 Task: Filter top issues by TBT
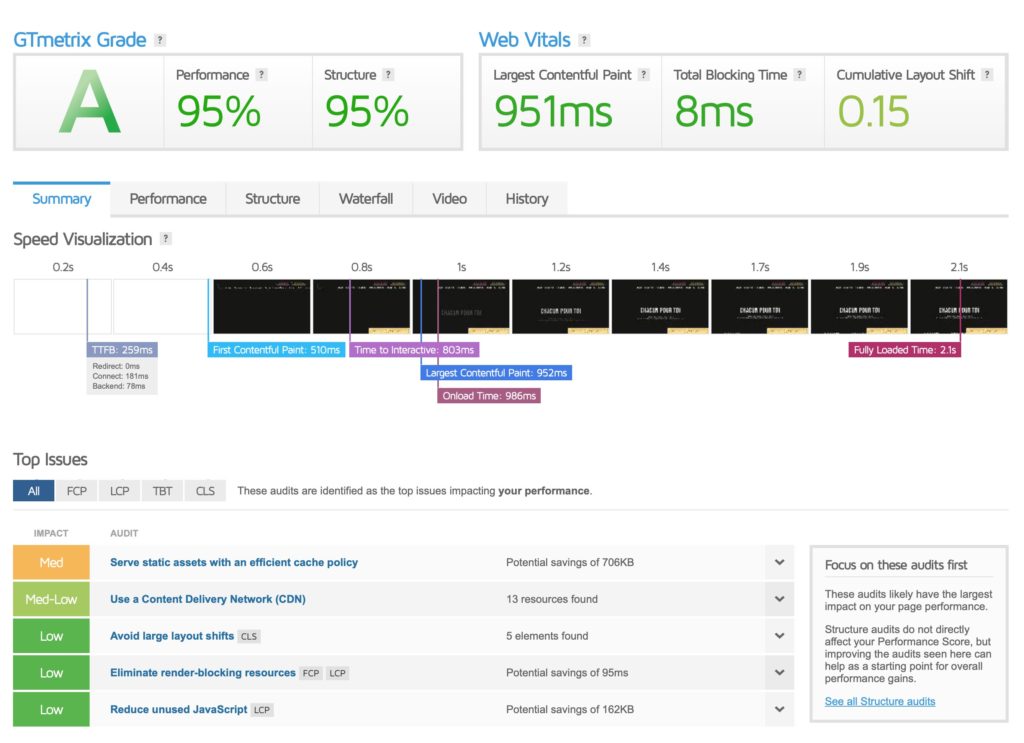click(162, 491)
